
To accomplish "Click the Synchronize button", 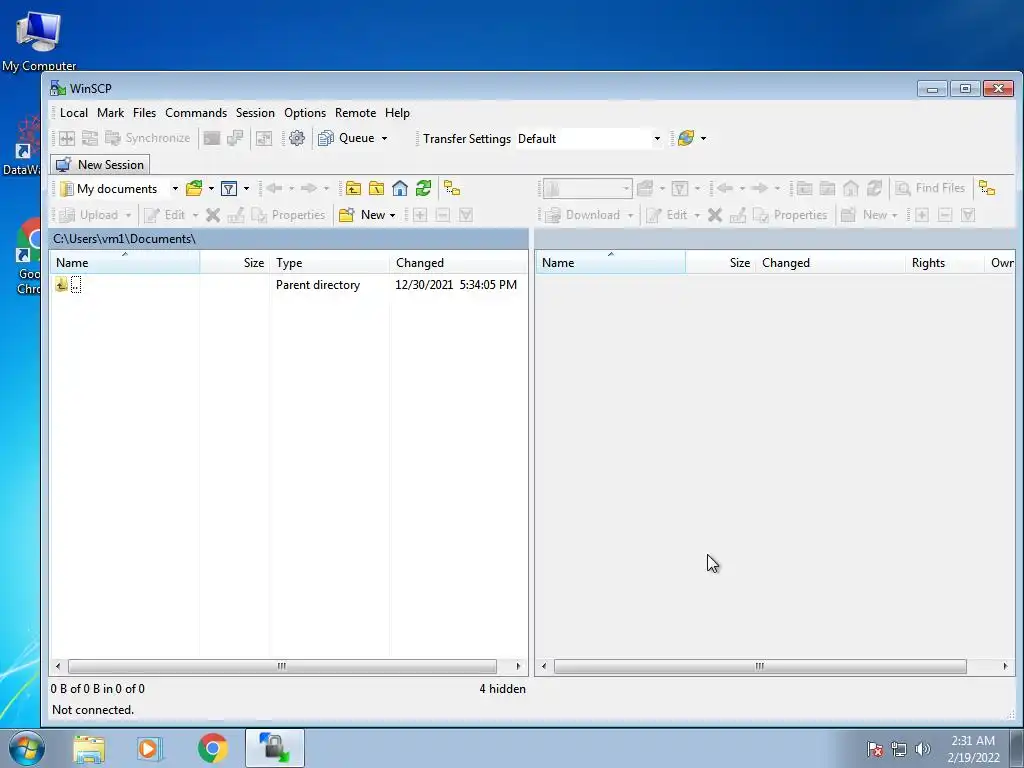I will 148,138.
